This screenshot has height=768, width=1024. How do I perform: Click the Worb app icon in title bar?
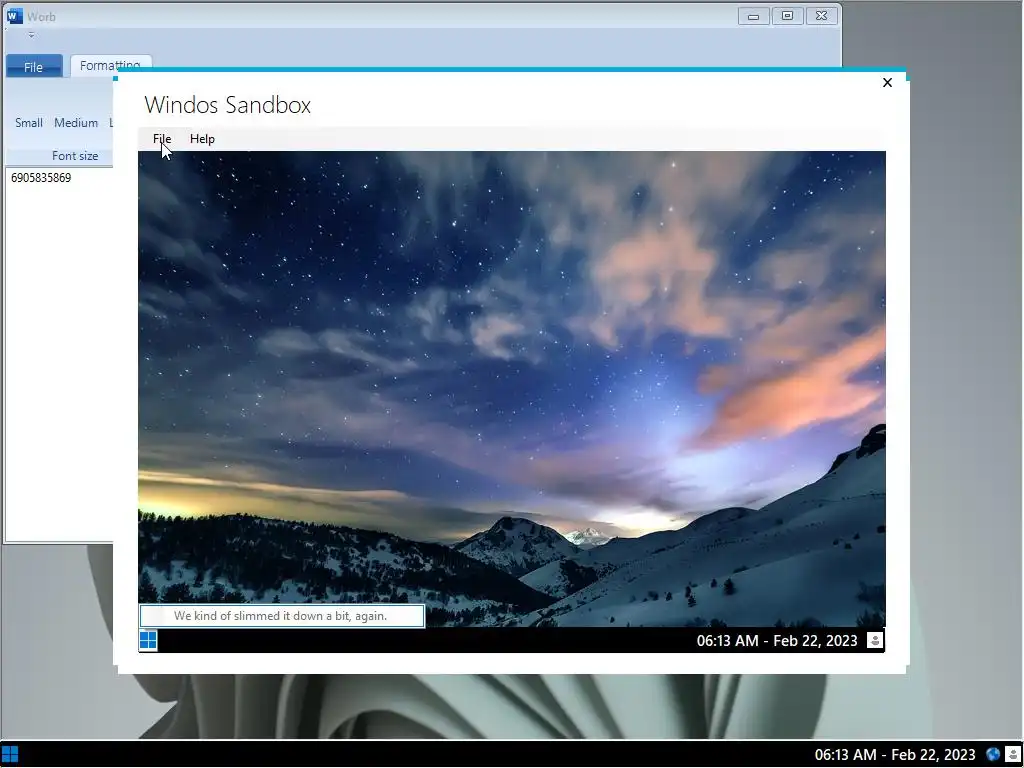[x=14, y=16]
